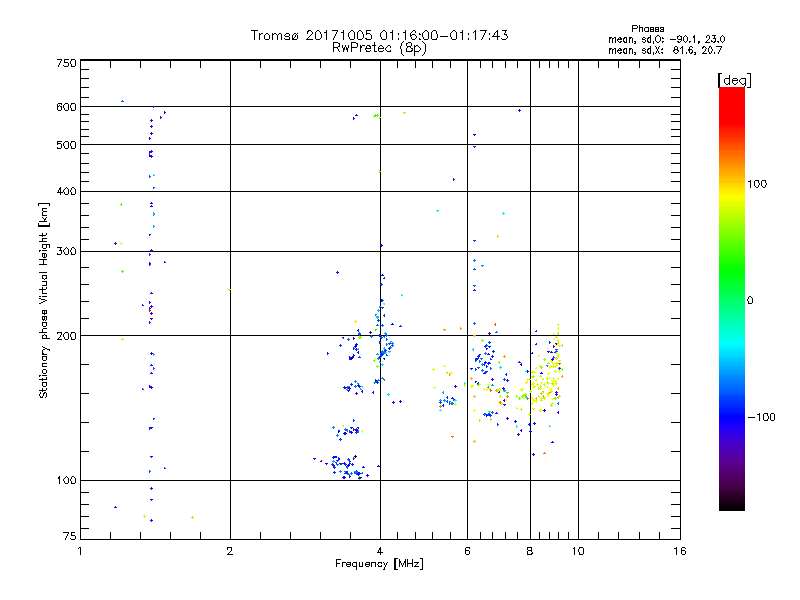This screenshot has width=800, height=600.
Task: Click the y-axis '200' tick label
Action: 66,336
